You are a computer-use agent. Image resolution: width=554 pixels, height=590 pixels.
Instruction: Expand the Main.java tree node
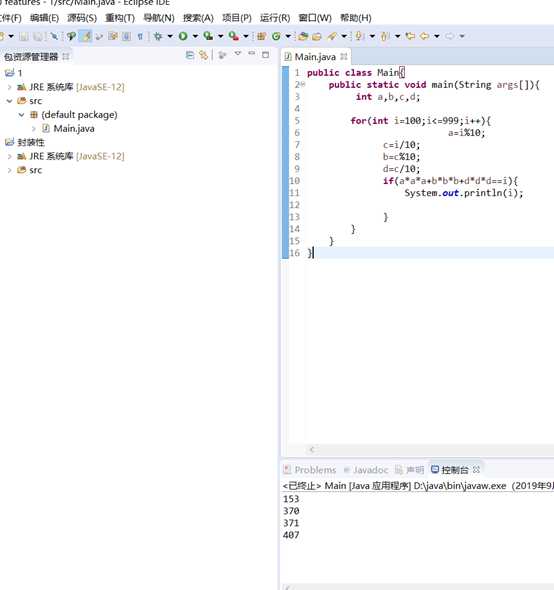[x=34, y=129]
